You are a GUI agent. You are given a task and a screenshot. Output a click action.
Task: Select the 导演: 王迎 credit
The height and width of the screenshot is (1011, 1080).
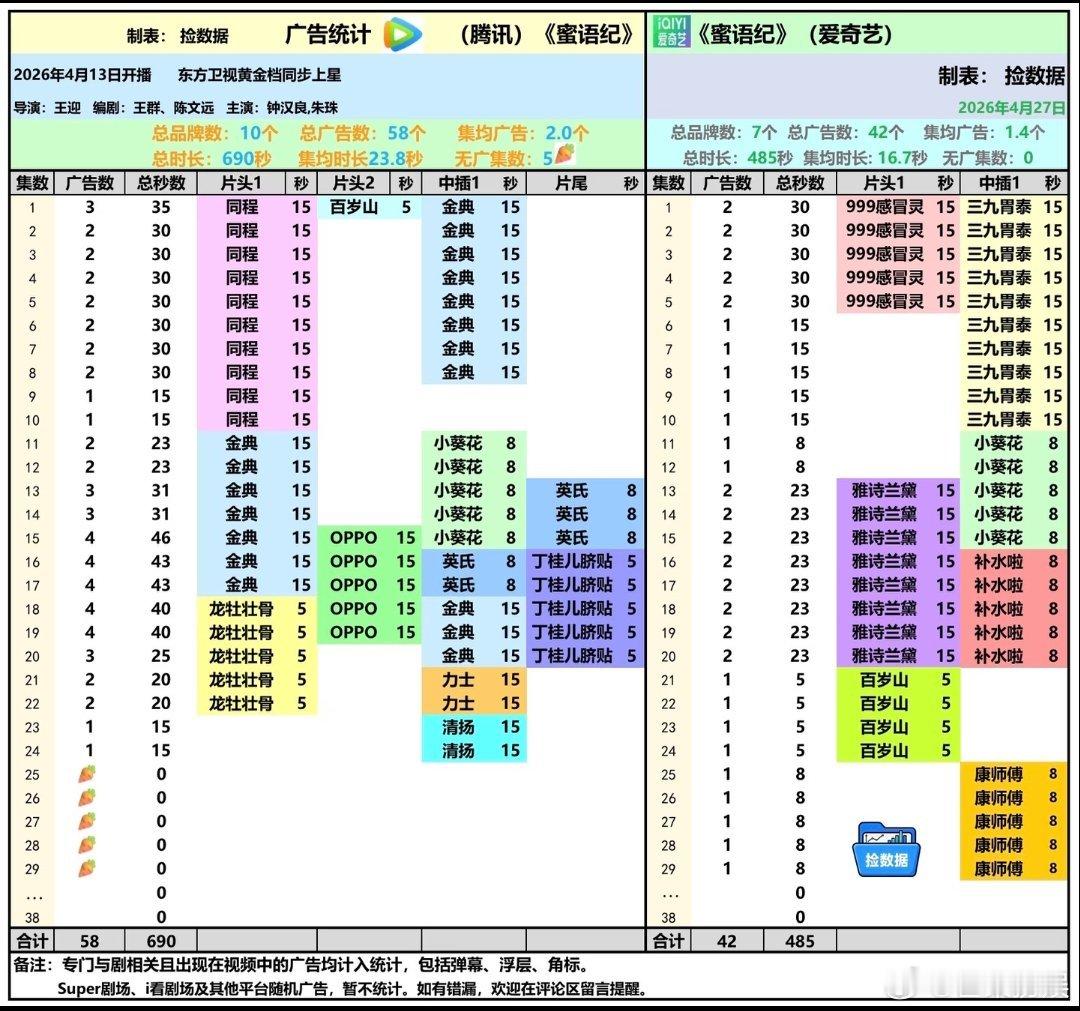(x=47, y=107)
